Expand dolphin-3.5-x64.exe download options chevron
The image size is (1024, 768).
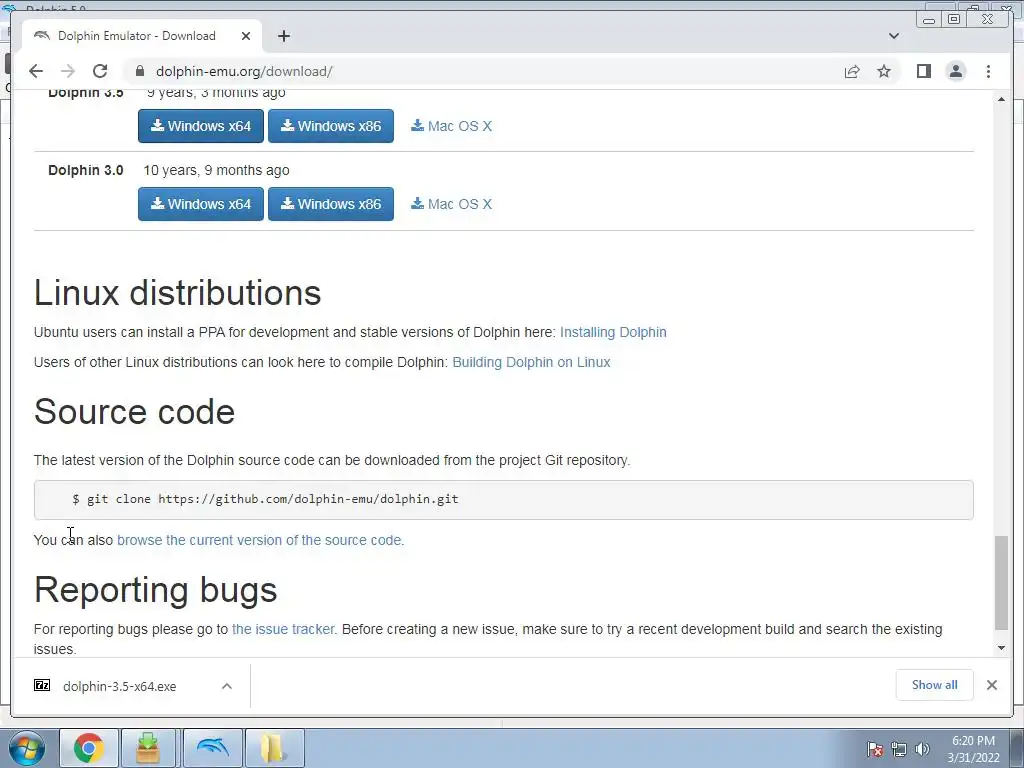(x=227, y=686)
